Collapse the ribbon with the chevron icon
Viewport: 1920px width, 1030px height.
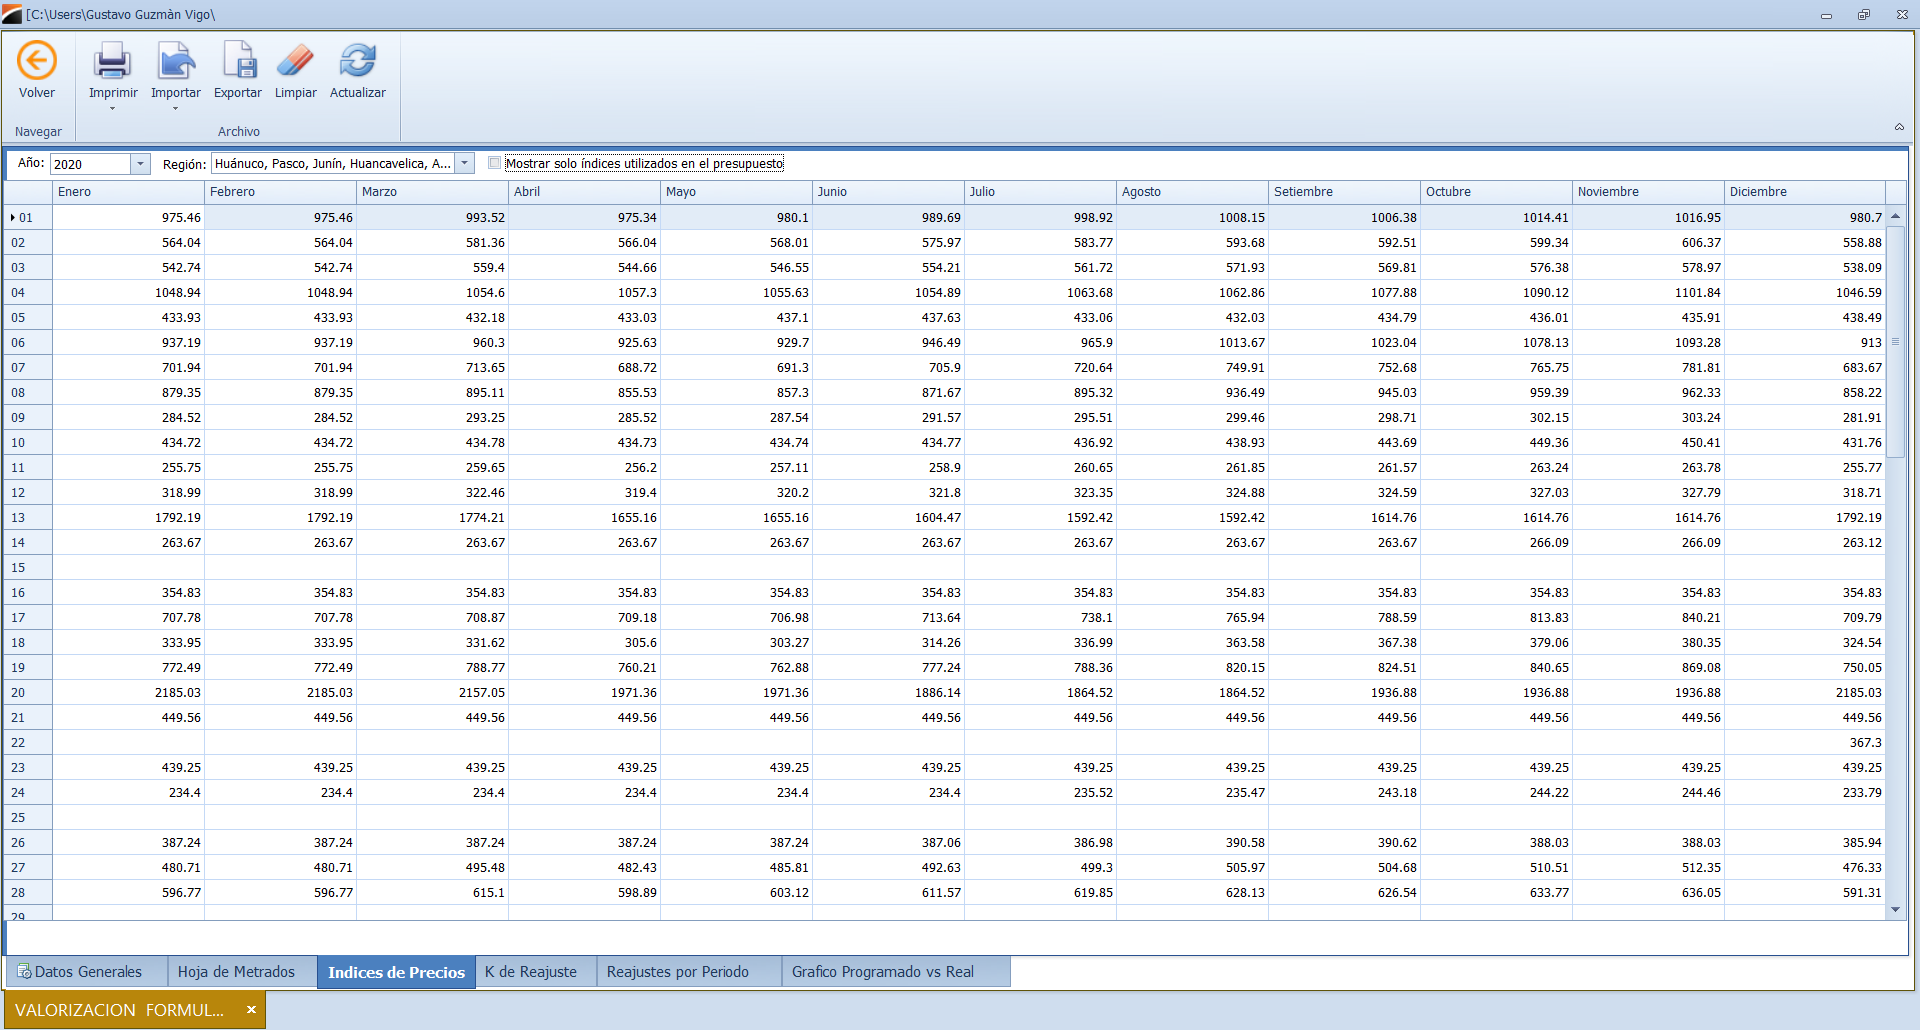click(x=1899, y=127)
